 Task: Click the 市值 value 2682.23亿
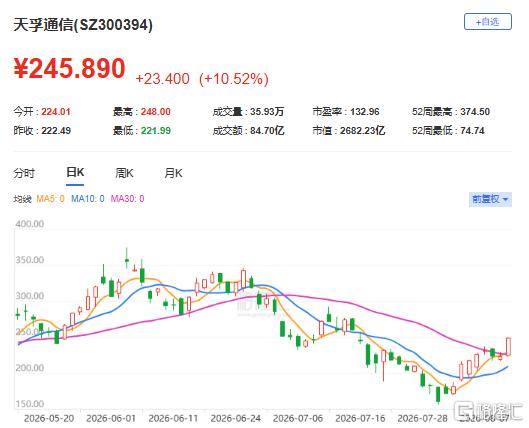[x=362, y=131]
